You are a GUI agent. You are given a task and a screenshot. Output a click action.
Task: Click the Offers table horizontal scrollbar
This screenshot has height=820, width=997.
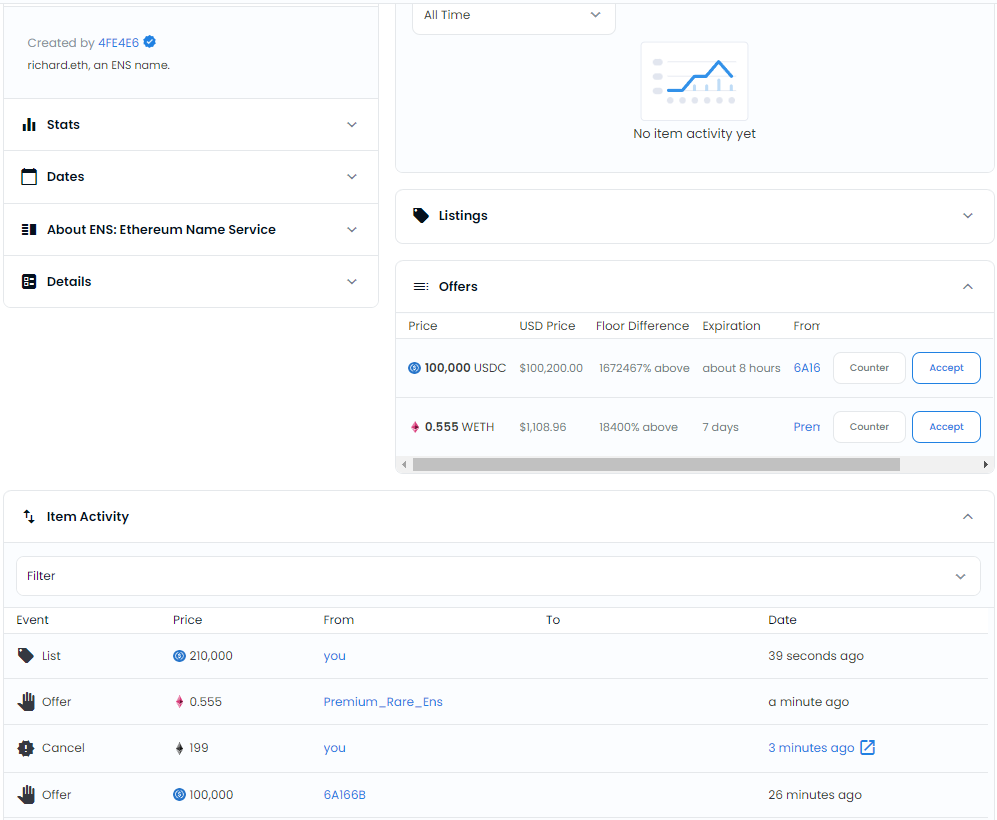pos(656,465)
